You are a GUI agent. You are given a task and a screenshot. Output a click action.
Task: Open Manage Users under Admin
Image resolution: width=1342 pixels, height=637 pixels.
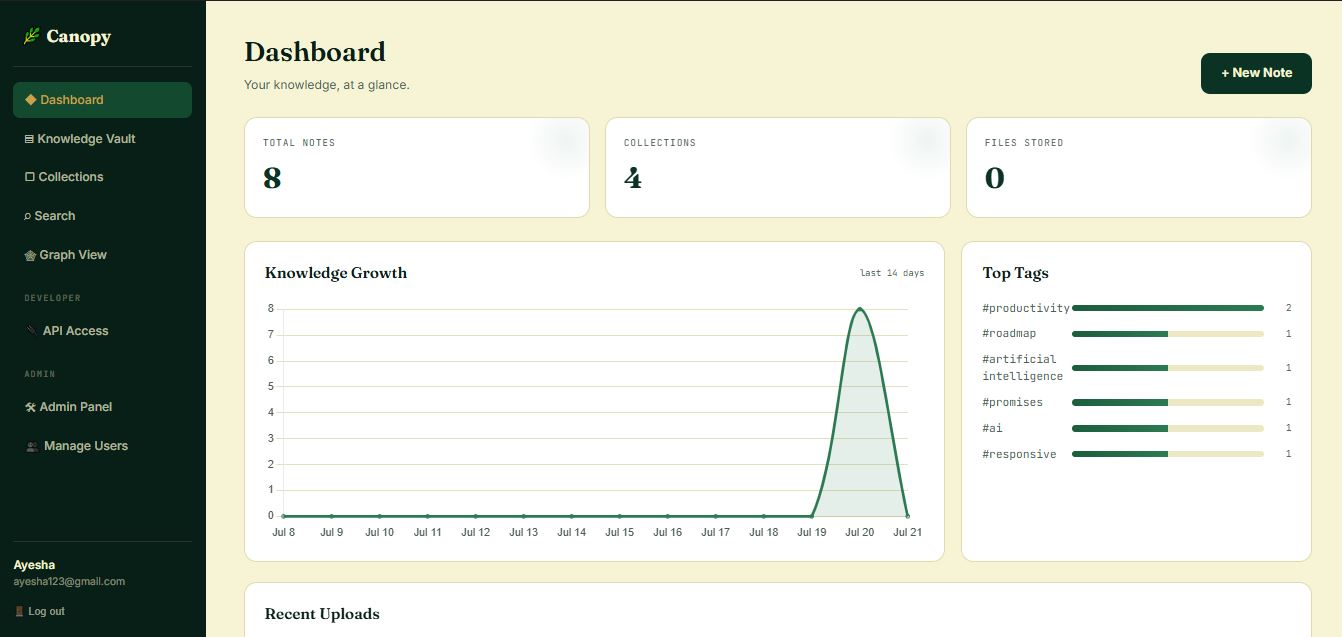point(102,446)
